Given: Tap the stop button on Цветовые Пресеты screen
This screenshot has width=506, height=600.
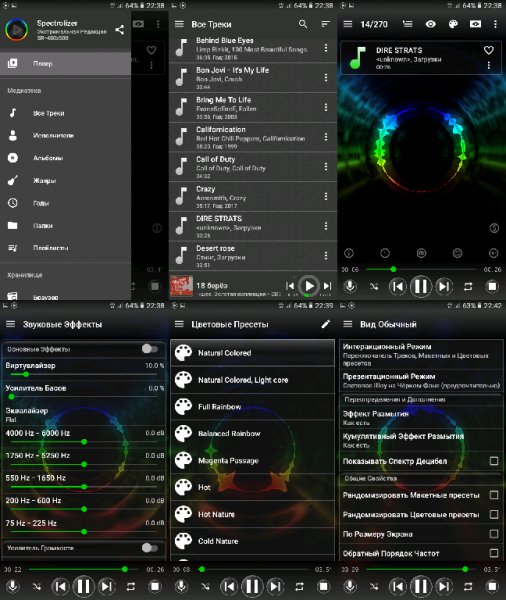Looking at the screenshot, I should pos(323,586).
